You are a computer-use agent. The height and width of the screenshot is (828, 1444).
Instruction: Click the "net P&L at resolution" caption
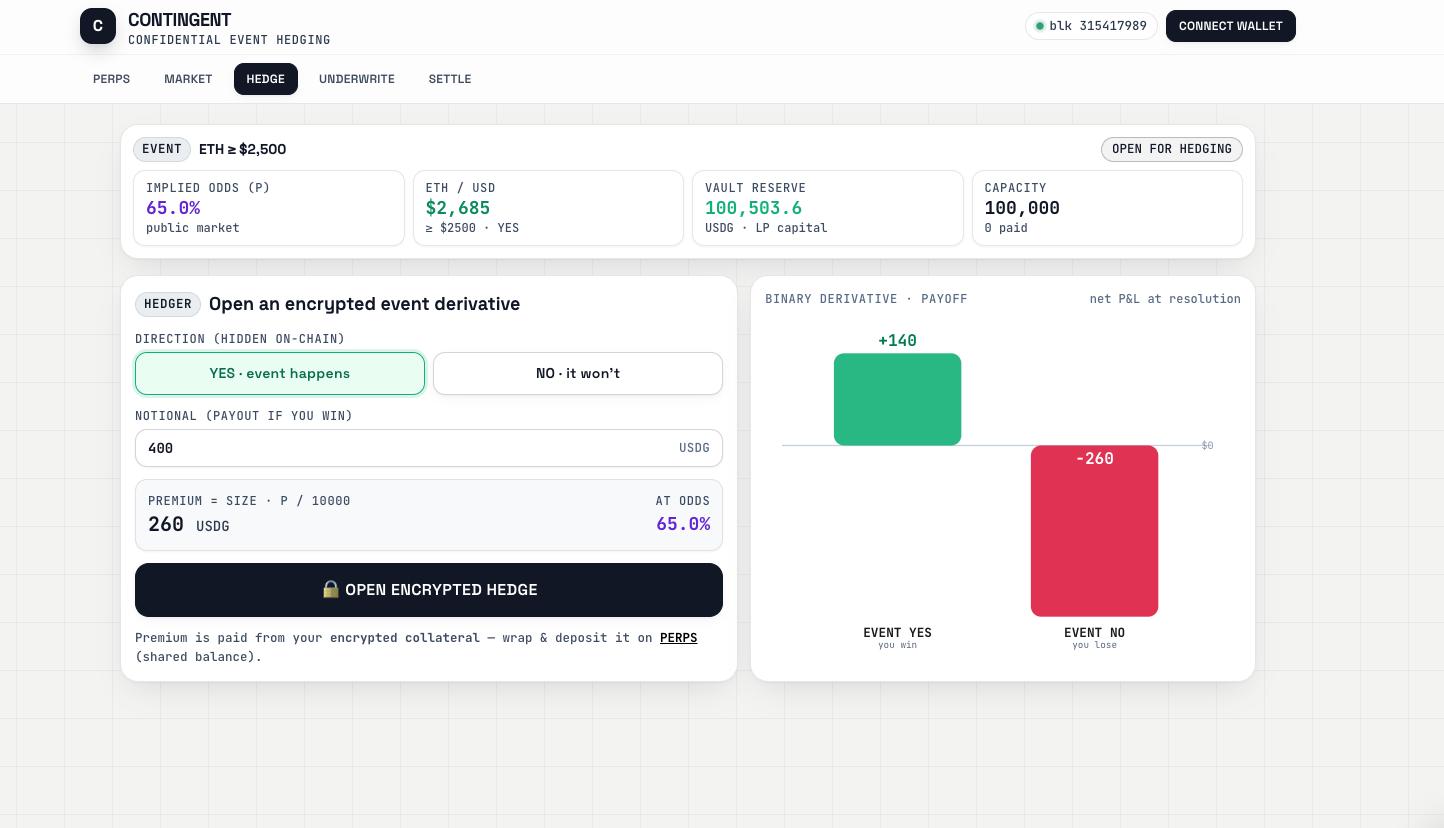tap(1165, 299)
